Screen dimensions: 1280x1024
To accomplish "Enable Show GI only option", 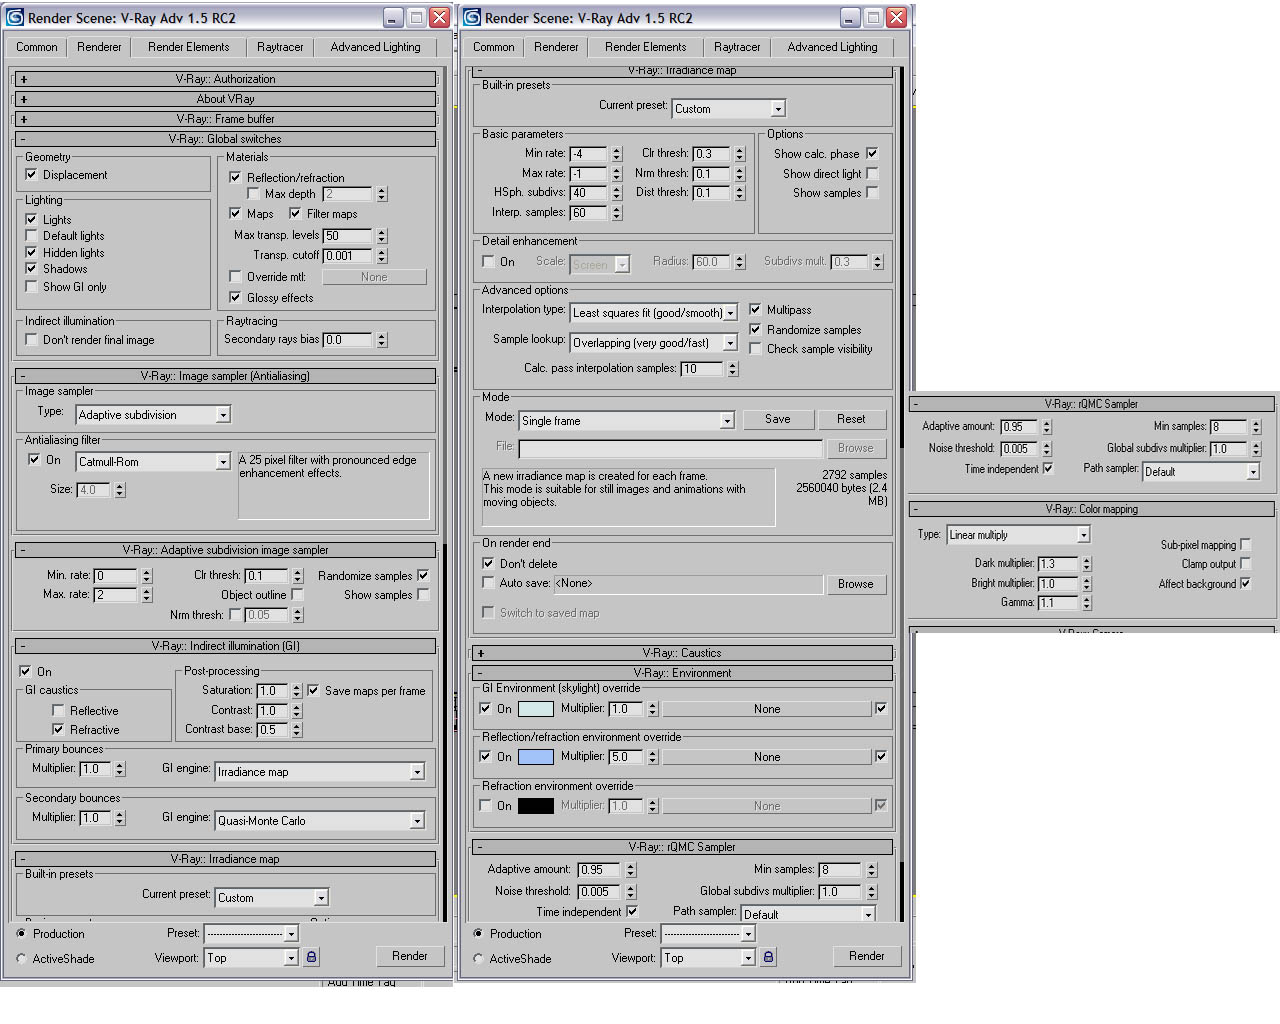I will tap(31, 287).
